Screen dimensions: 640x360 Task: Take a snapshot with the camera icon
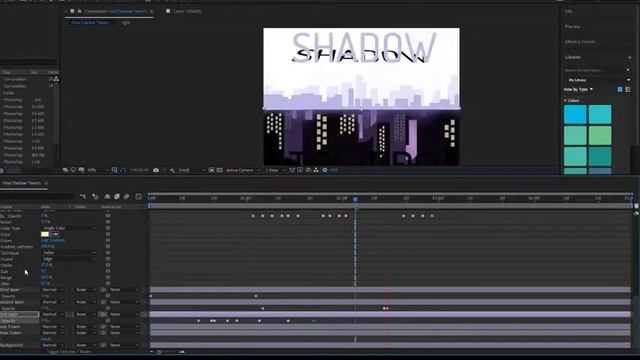click(156, 170)
